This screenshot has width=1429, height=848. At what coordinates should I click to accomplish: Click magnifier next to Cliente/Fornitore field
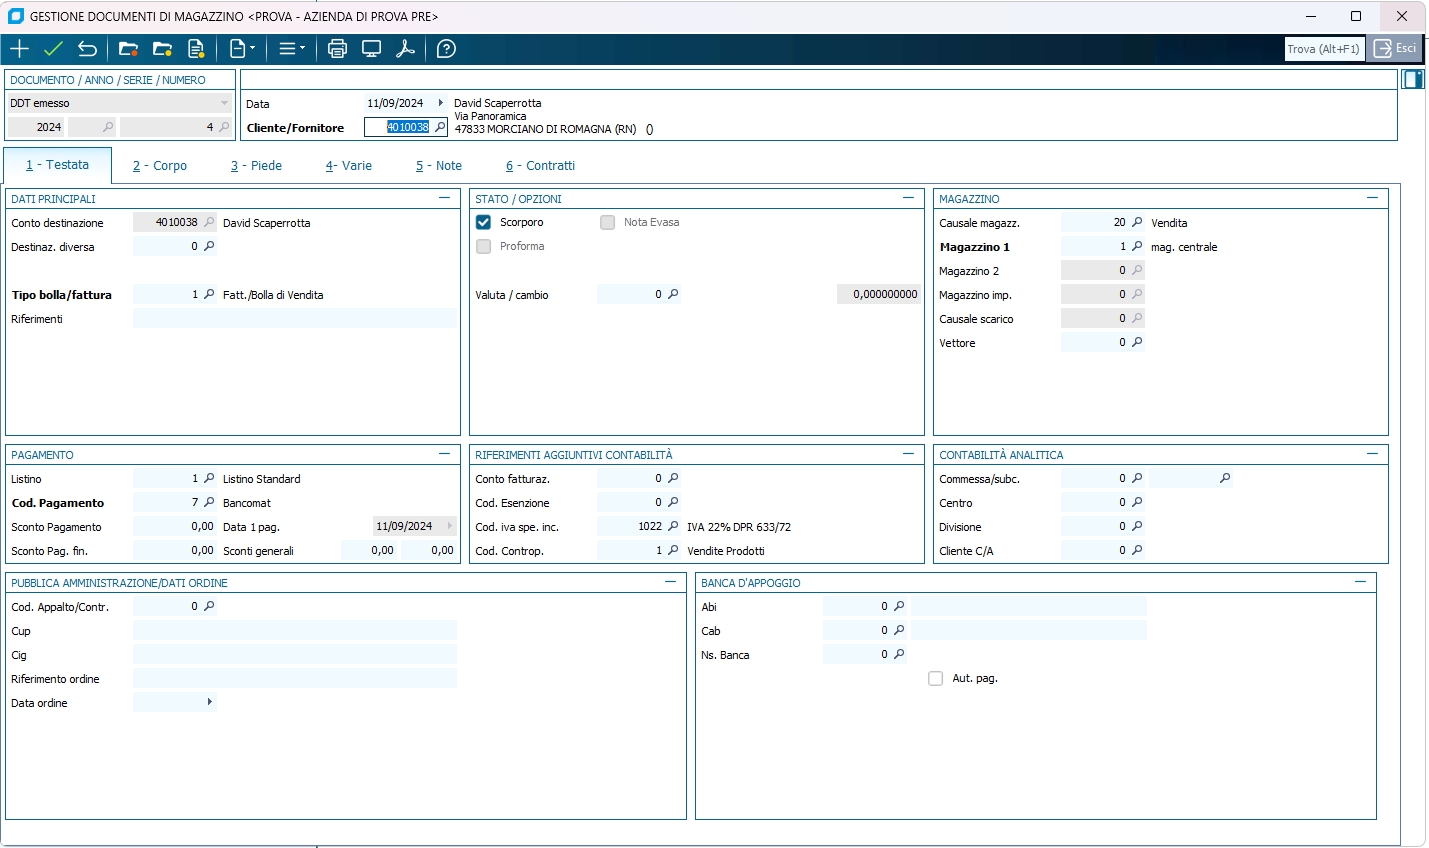[x=440, y=127]
